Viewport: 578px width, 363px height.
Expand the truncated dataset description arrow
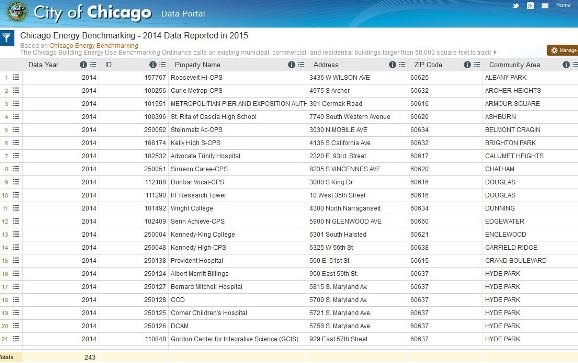point(495,53)
